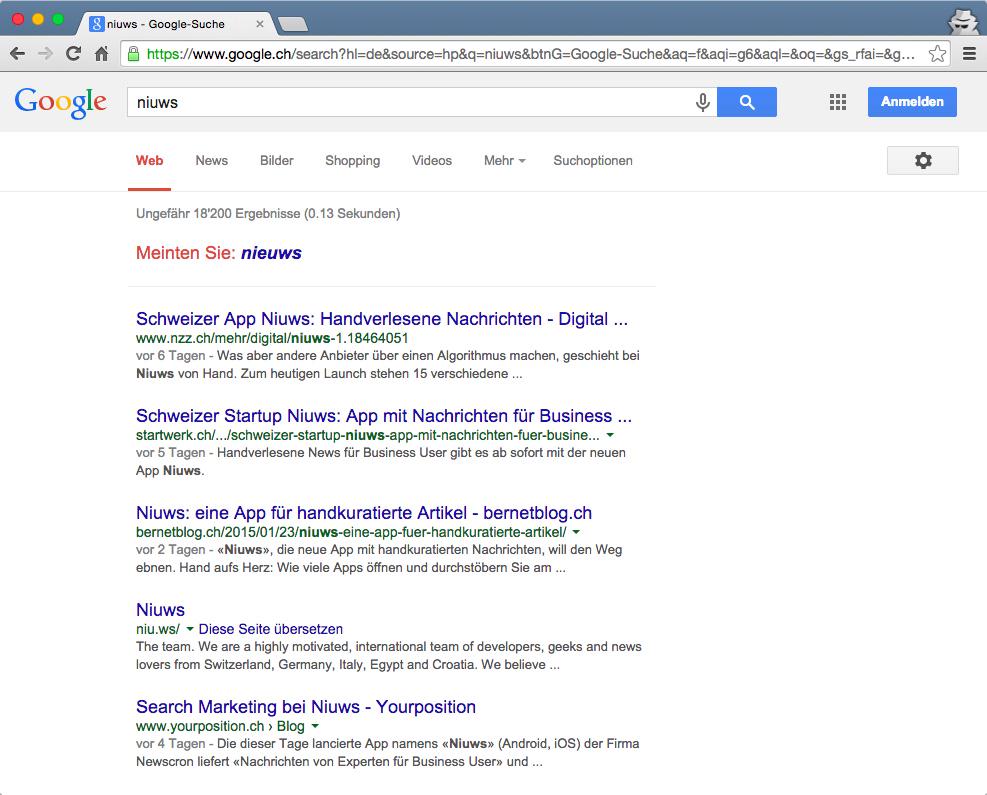987x795 pixels.
Task: Bookmark this page with the star icon
Action: (937, 54)
